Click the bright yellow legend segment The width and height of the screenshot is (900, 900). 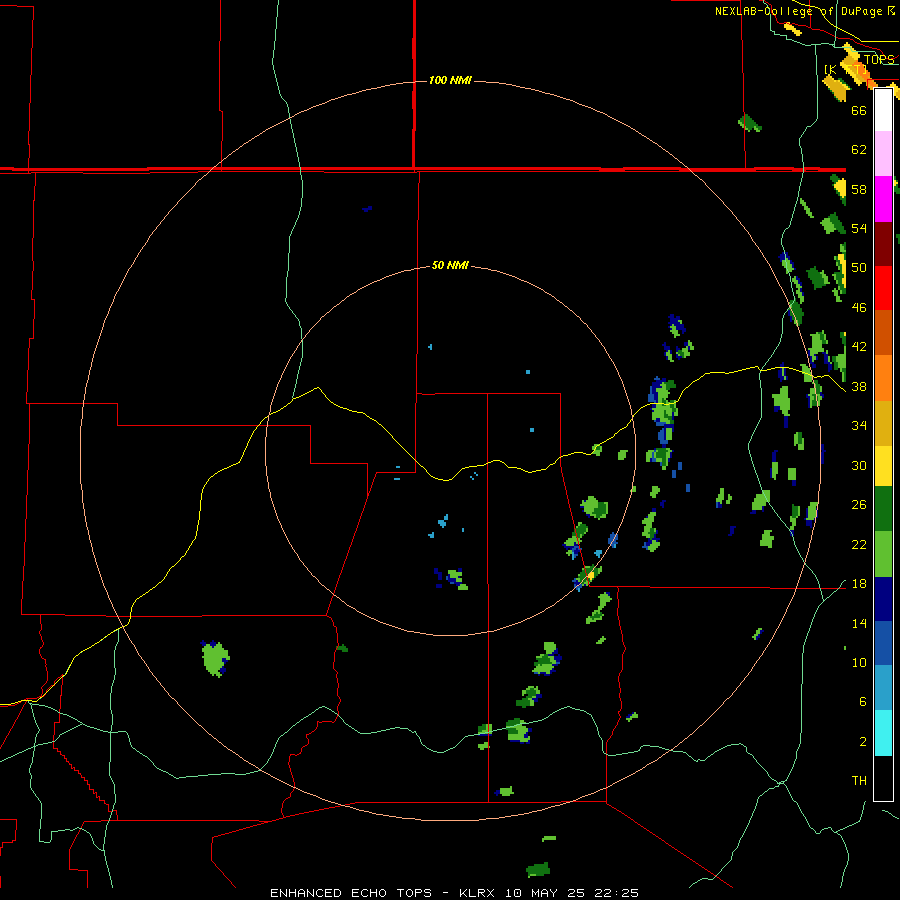tap(883, 466)
